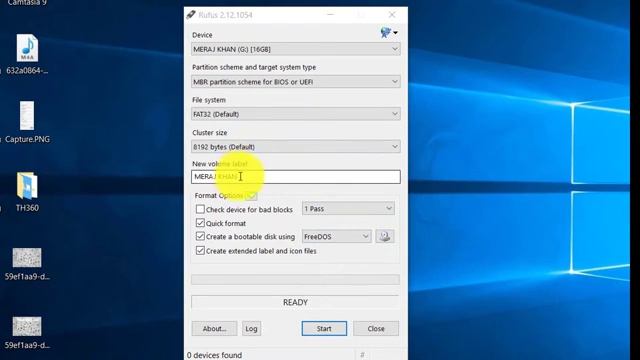The height and width of the screenshot is (360, 640).
Task: Select the Capture.PNG desktop icon
Action: [27, 116]
